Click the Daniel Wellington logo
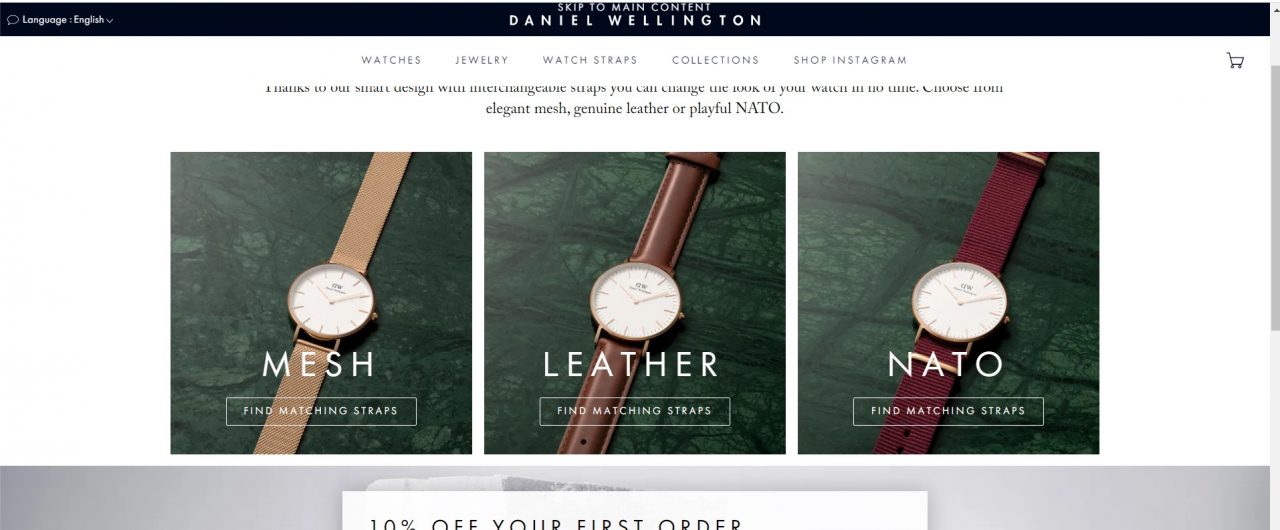 click(x=635, y=20)
